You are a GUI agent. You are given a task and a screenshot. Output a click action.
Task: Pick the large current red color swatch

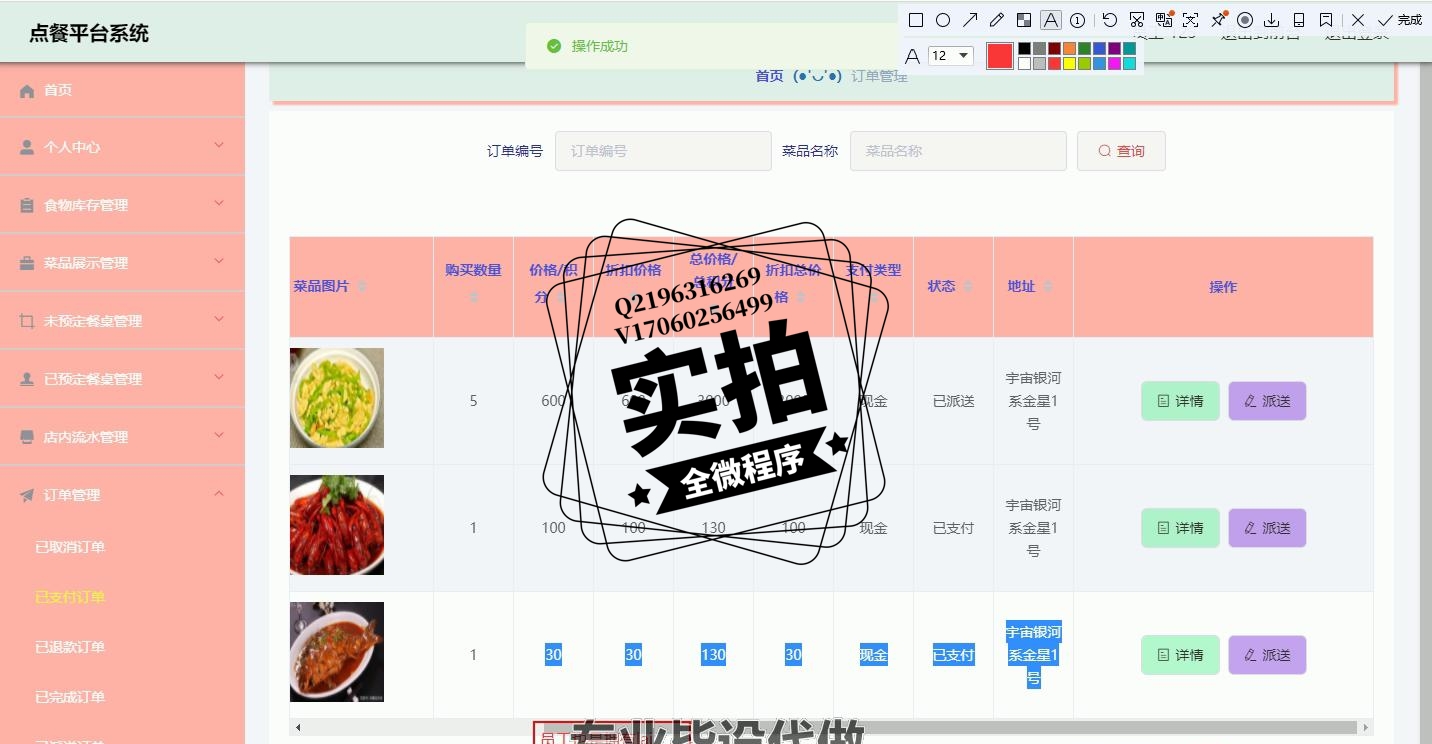1000,56
